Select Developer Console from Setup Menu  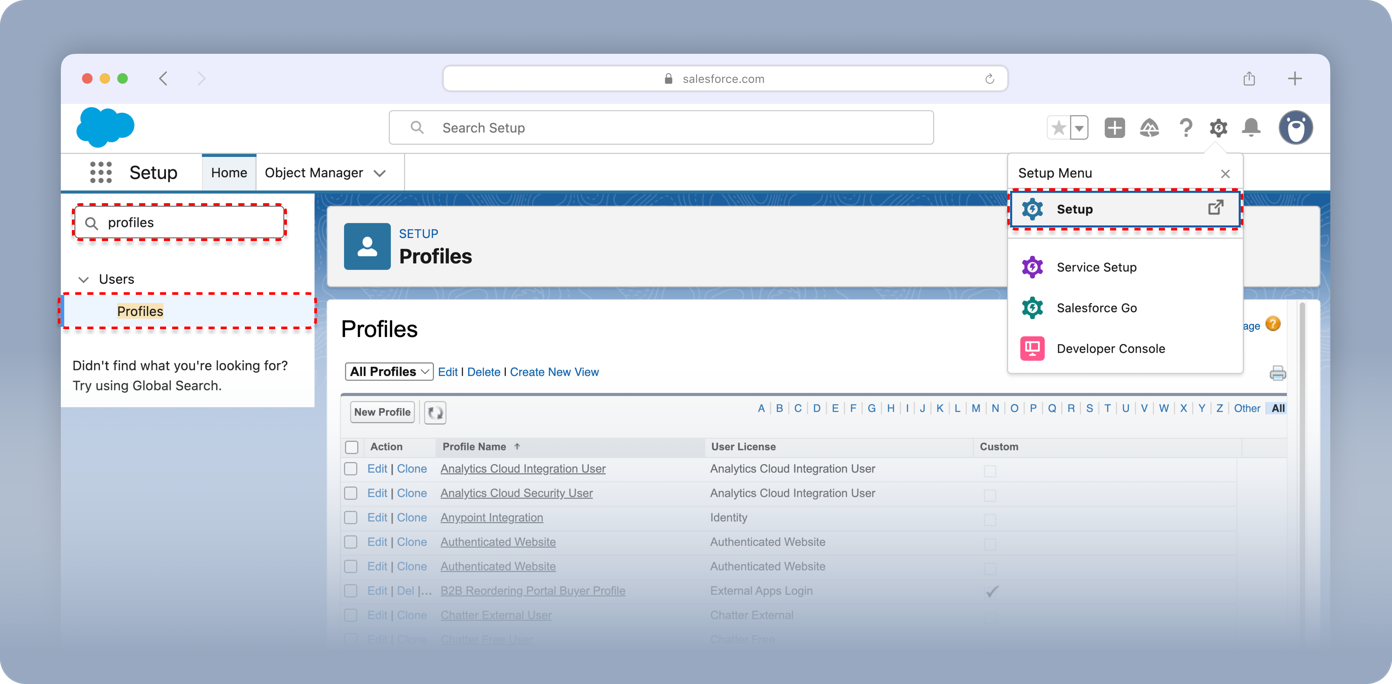point(1110,349)
